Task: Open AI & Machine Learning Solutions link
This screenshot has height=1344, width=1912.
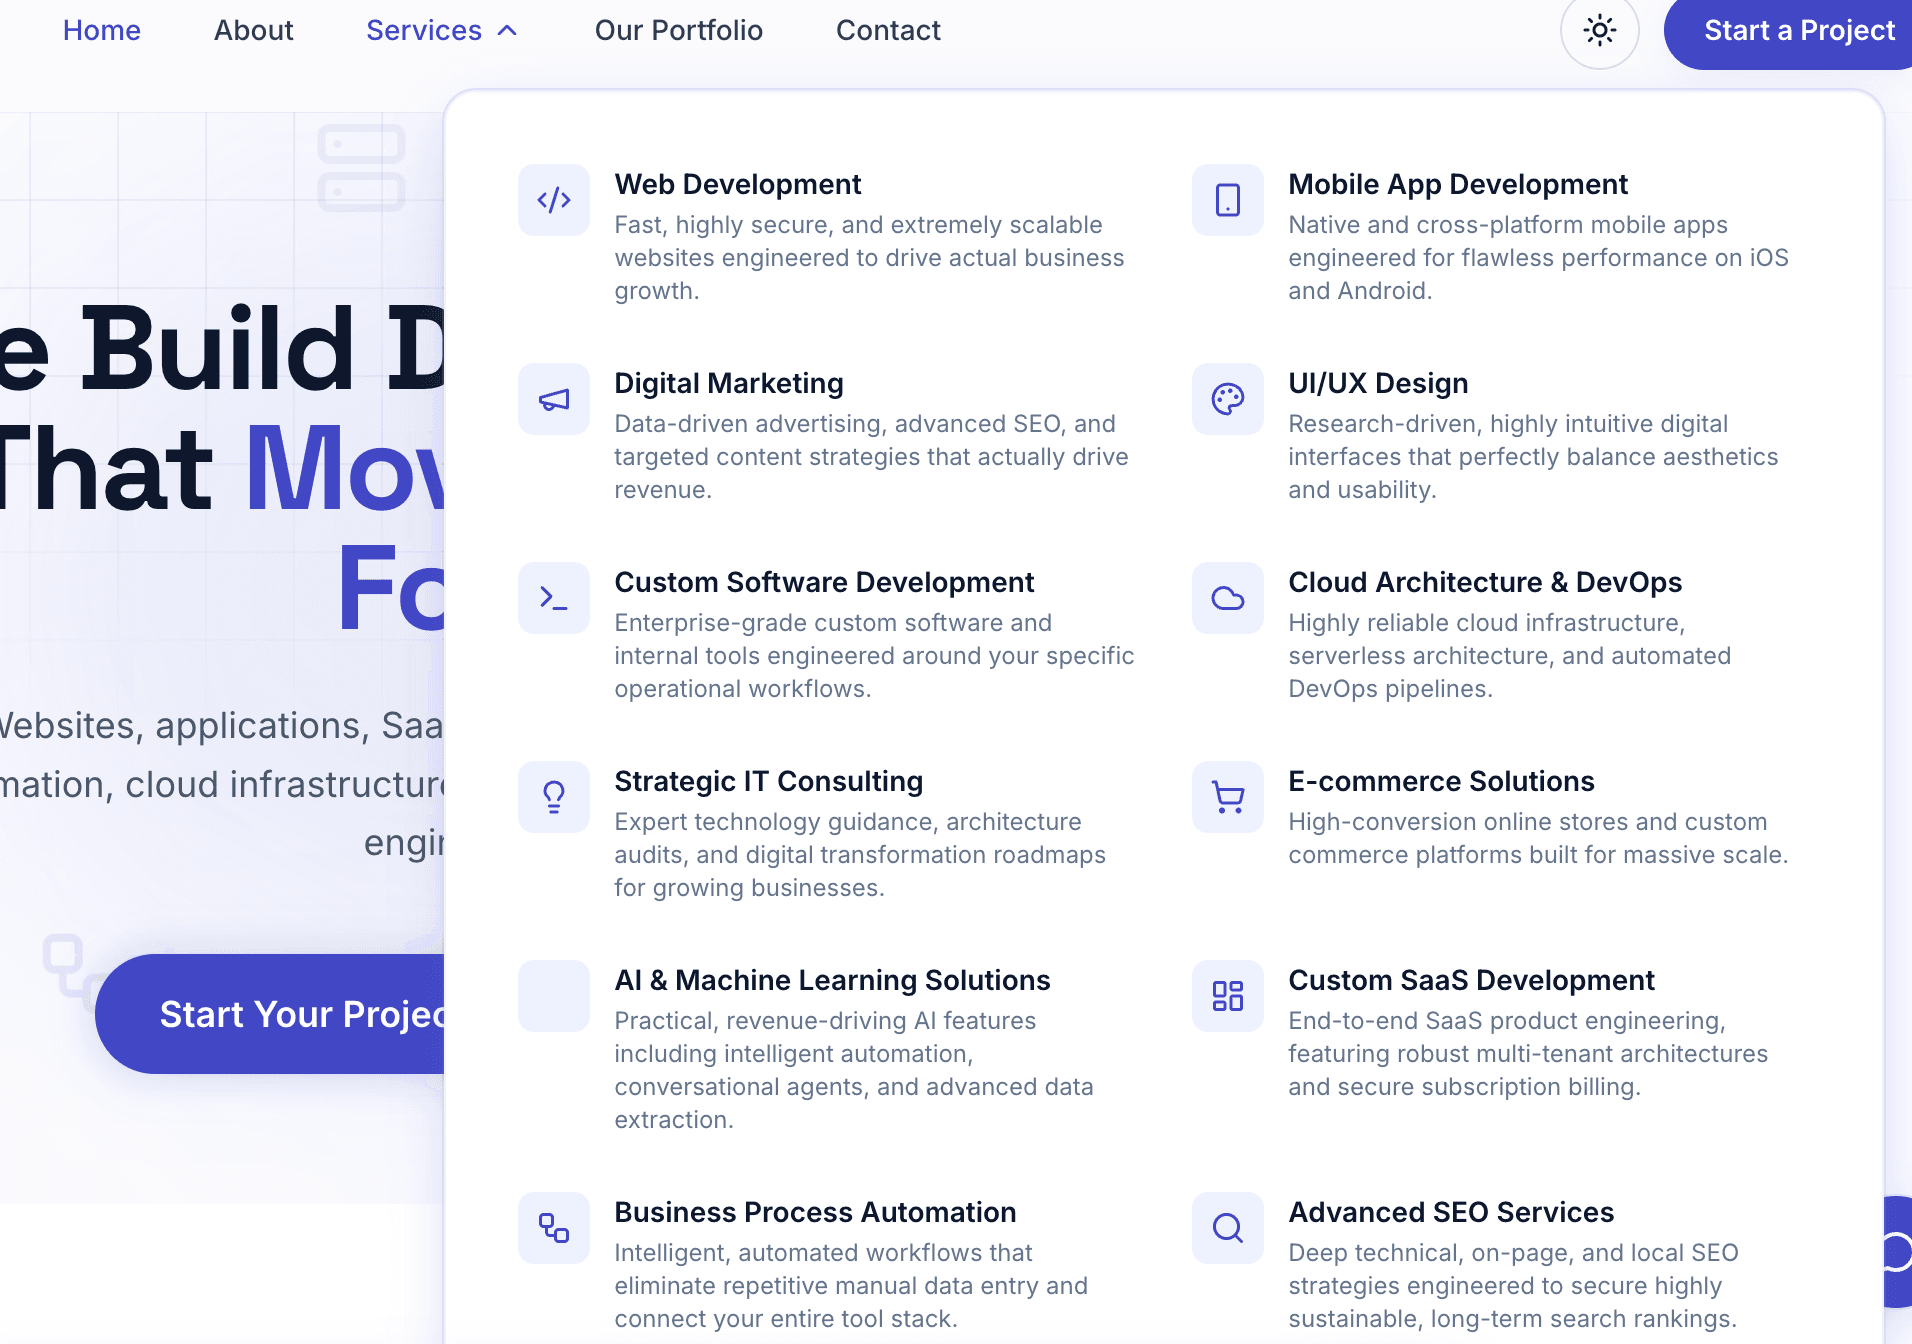Action: click(x=832, y=980)
